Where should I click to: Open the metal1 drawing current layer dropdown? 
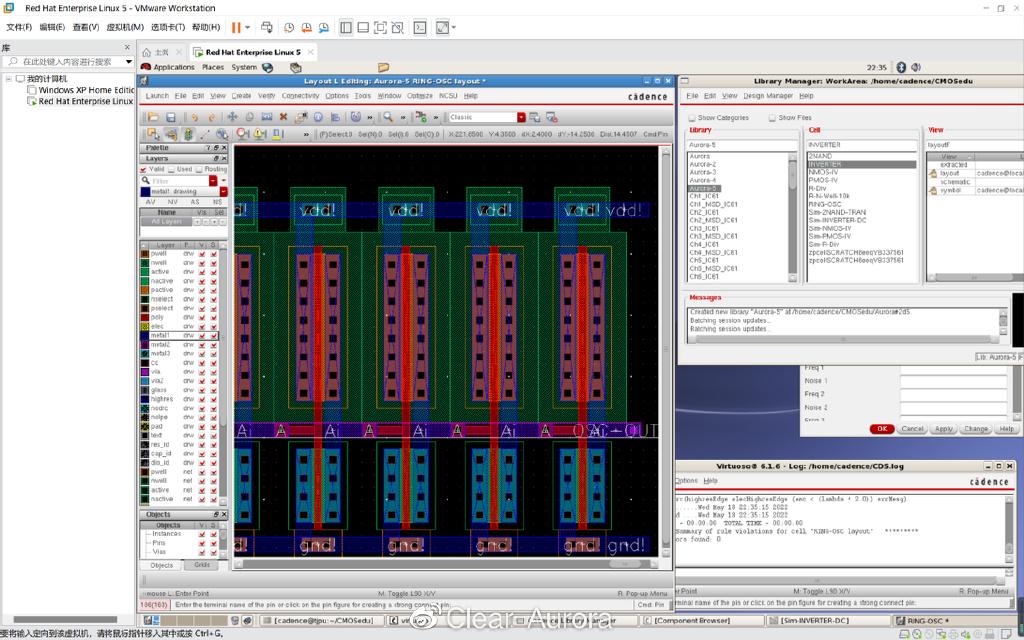(223, 191)
